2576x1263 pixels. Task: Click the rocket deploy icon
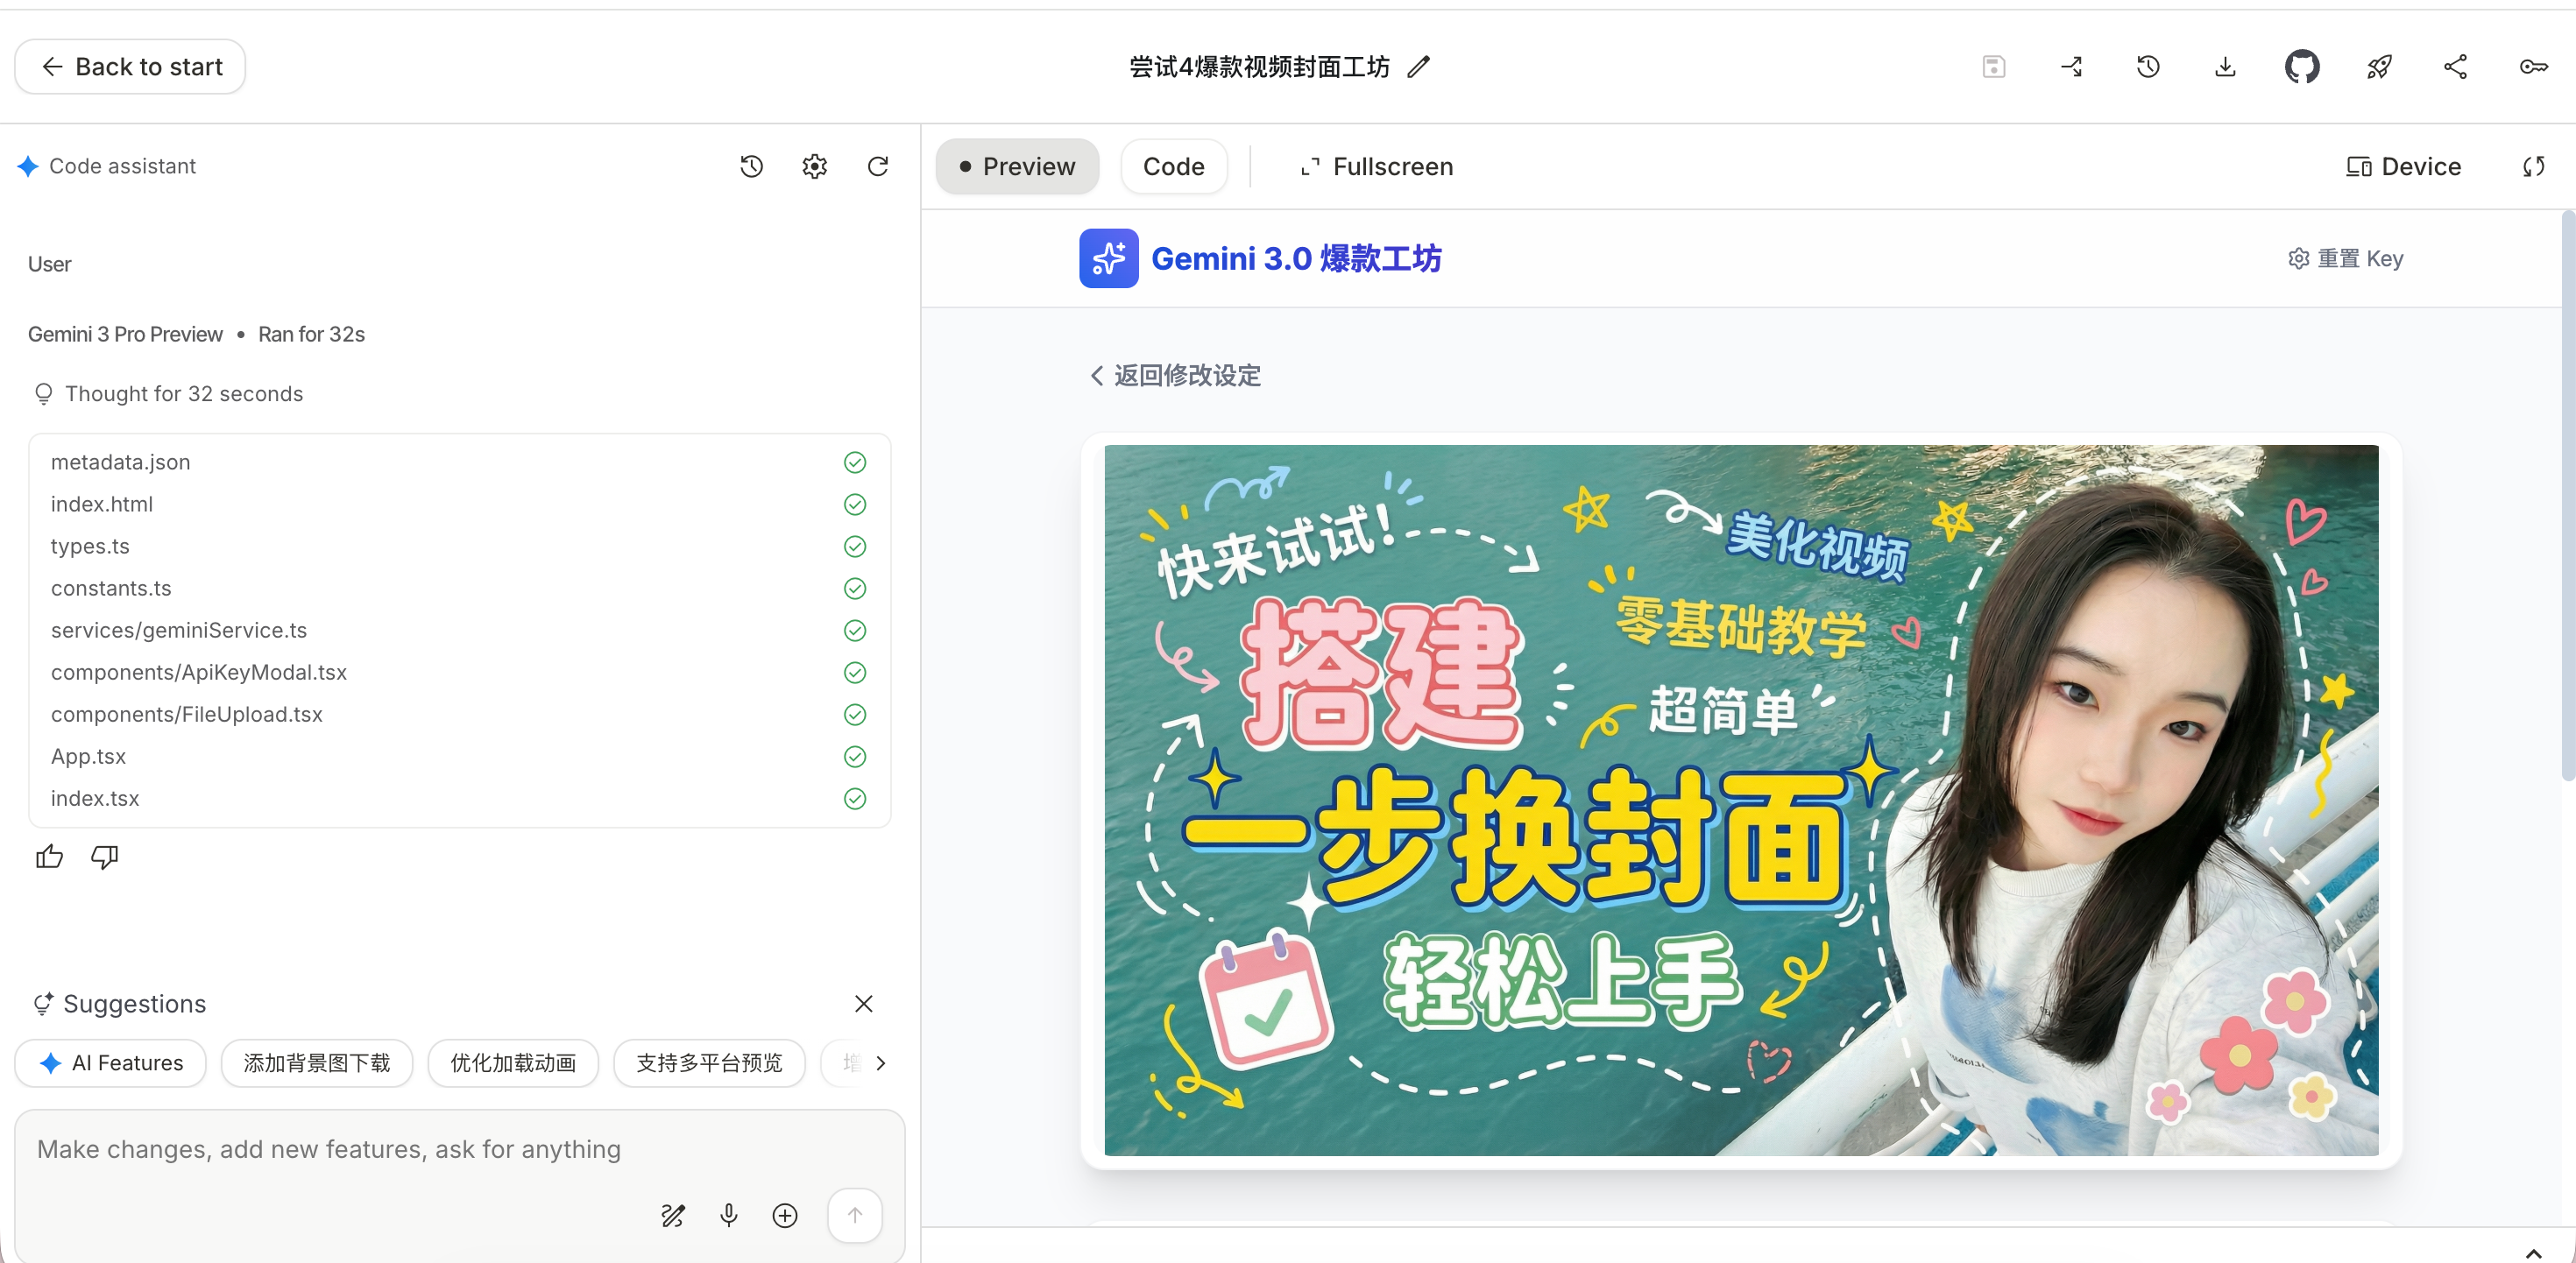pos(2379,67)
